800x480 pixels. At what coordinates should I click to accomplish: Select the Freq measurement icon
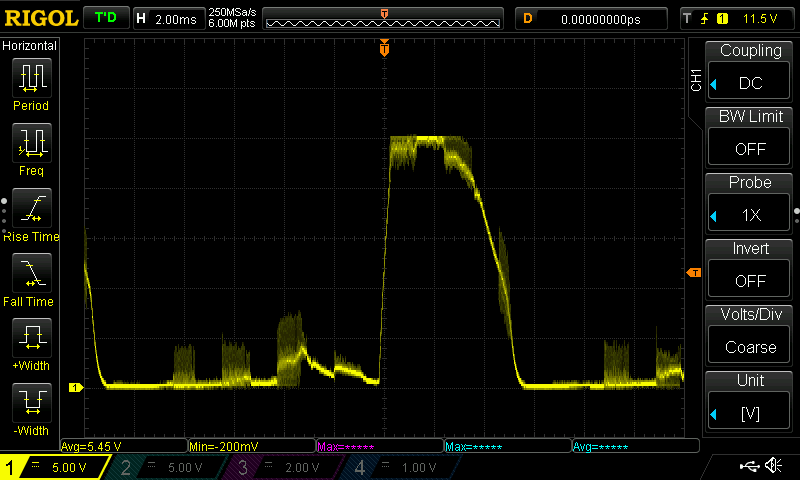tap(30, 144)
